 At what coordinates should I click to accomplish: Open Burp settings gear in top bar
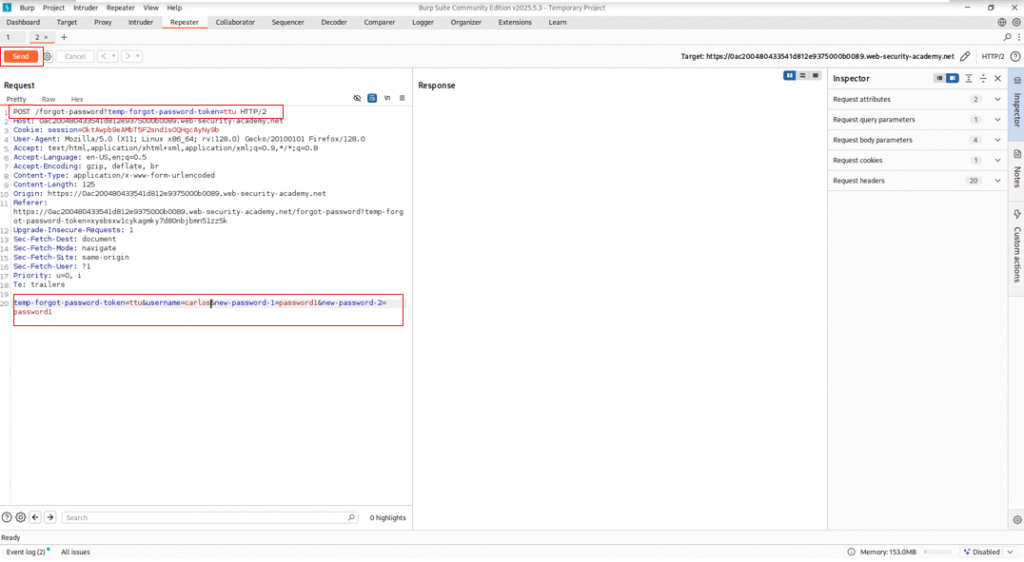tap(1016, 22)
